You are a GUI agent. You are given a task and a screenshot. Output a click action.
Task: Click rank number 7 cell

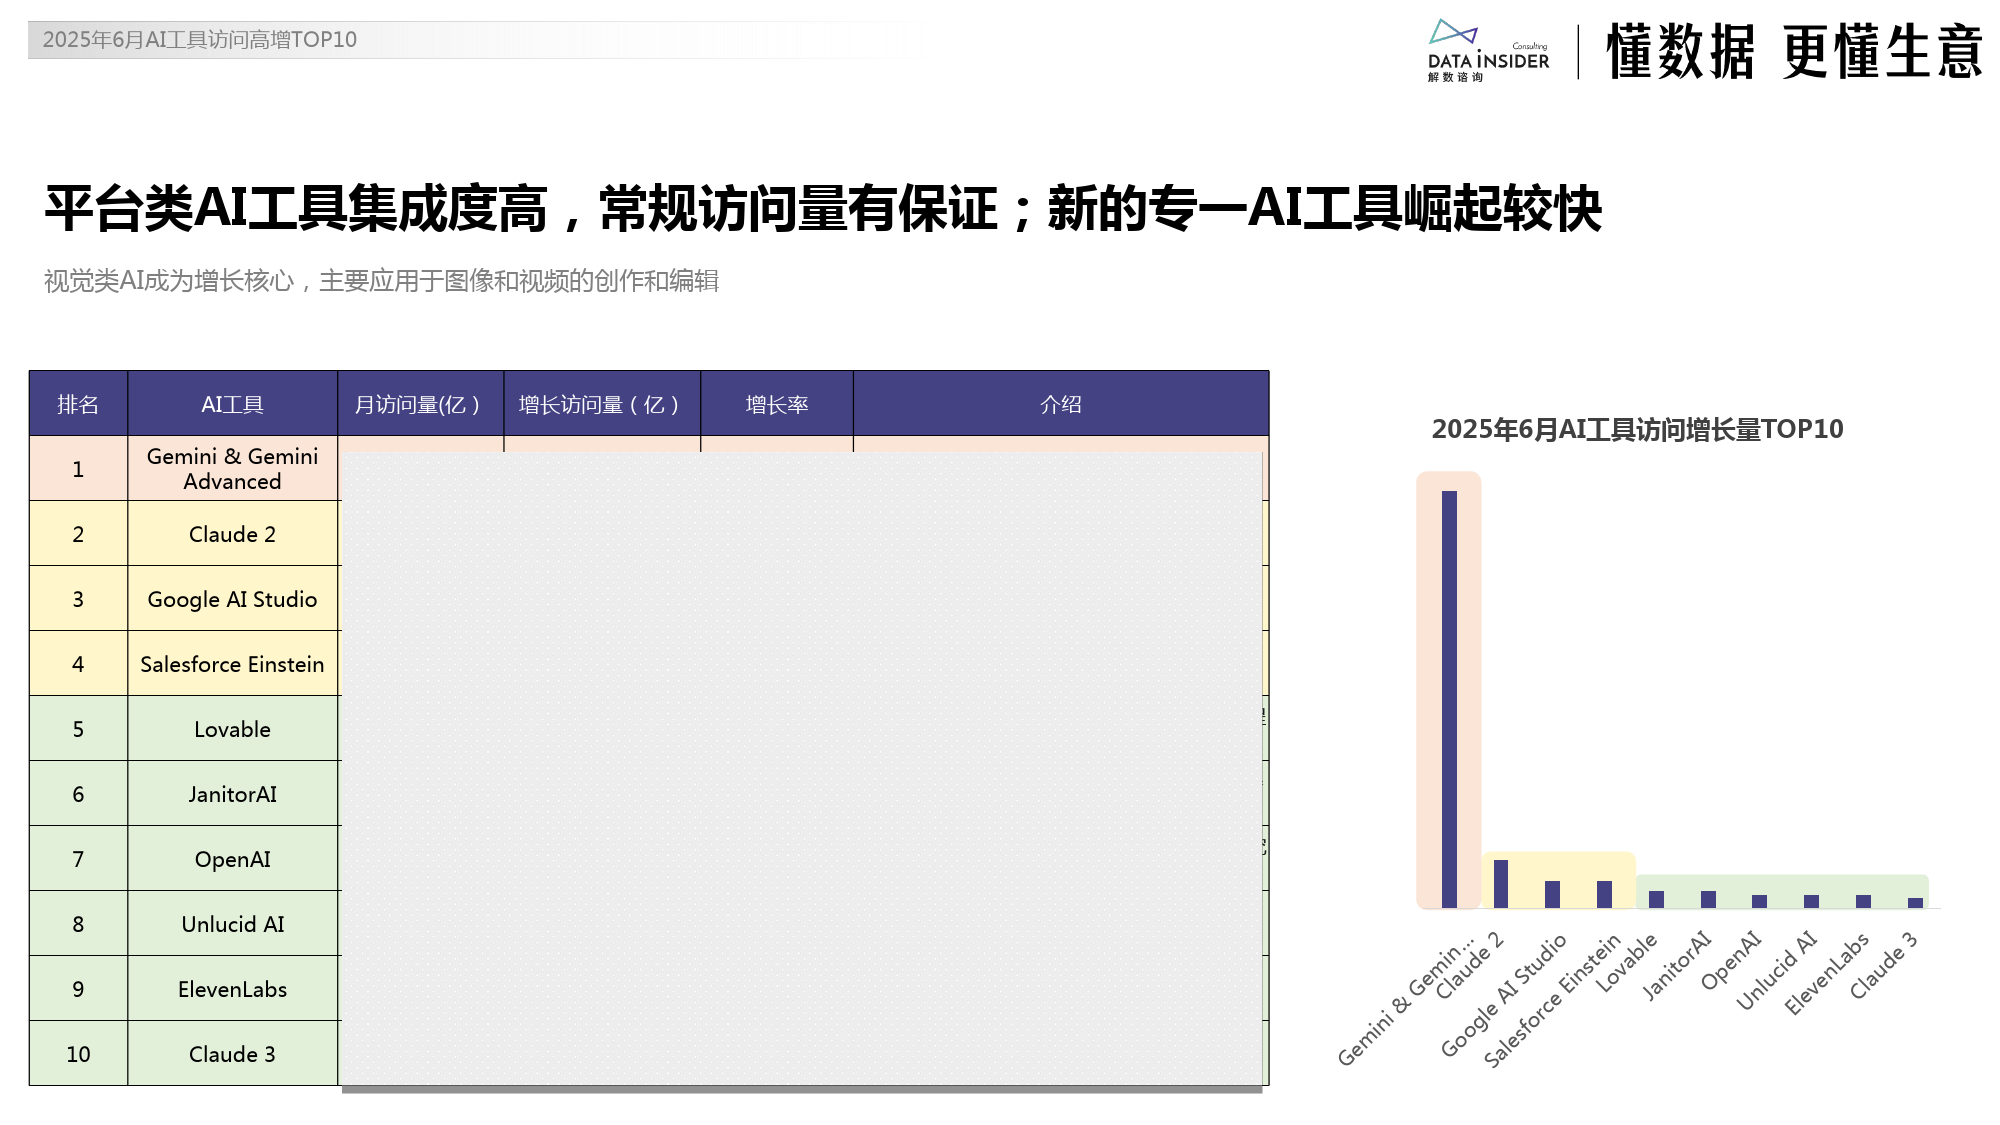tap(78, 859)
